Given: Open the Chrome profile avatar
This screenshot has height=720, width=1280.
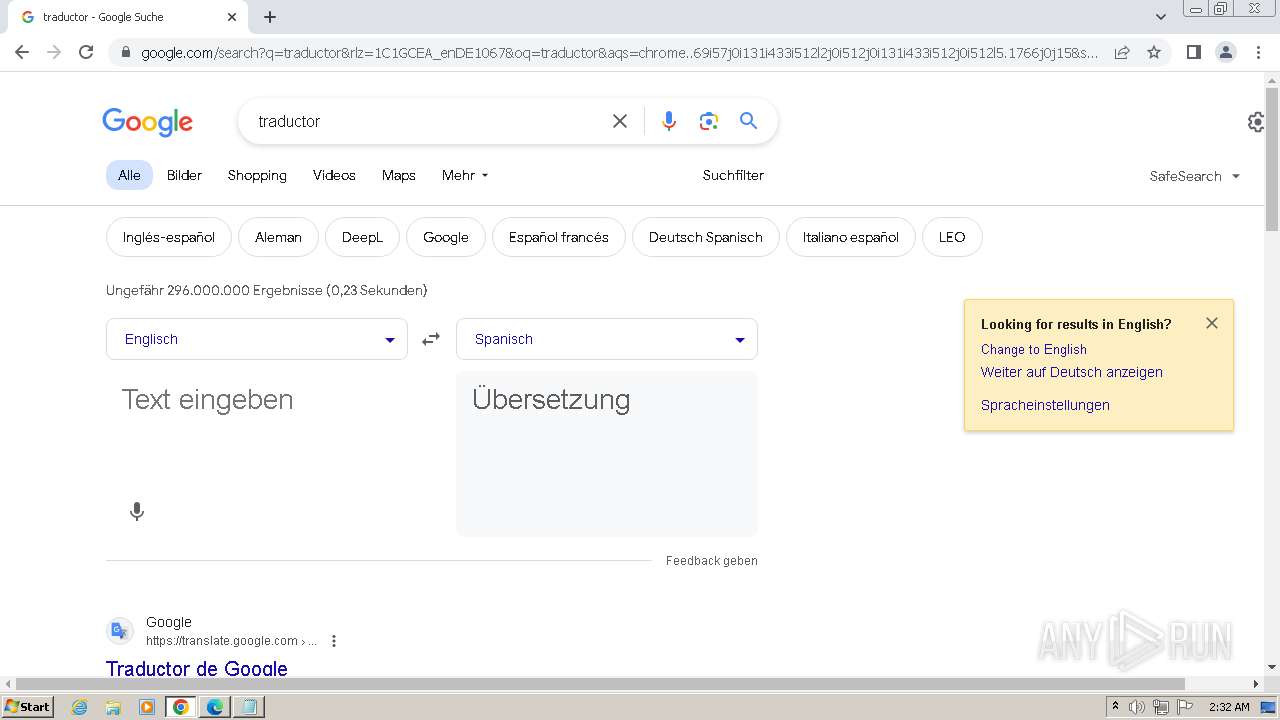Looking at the screenshot, I should click(x=1226, y=52).
